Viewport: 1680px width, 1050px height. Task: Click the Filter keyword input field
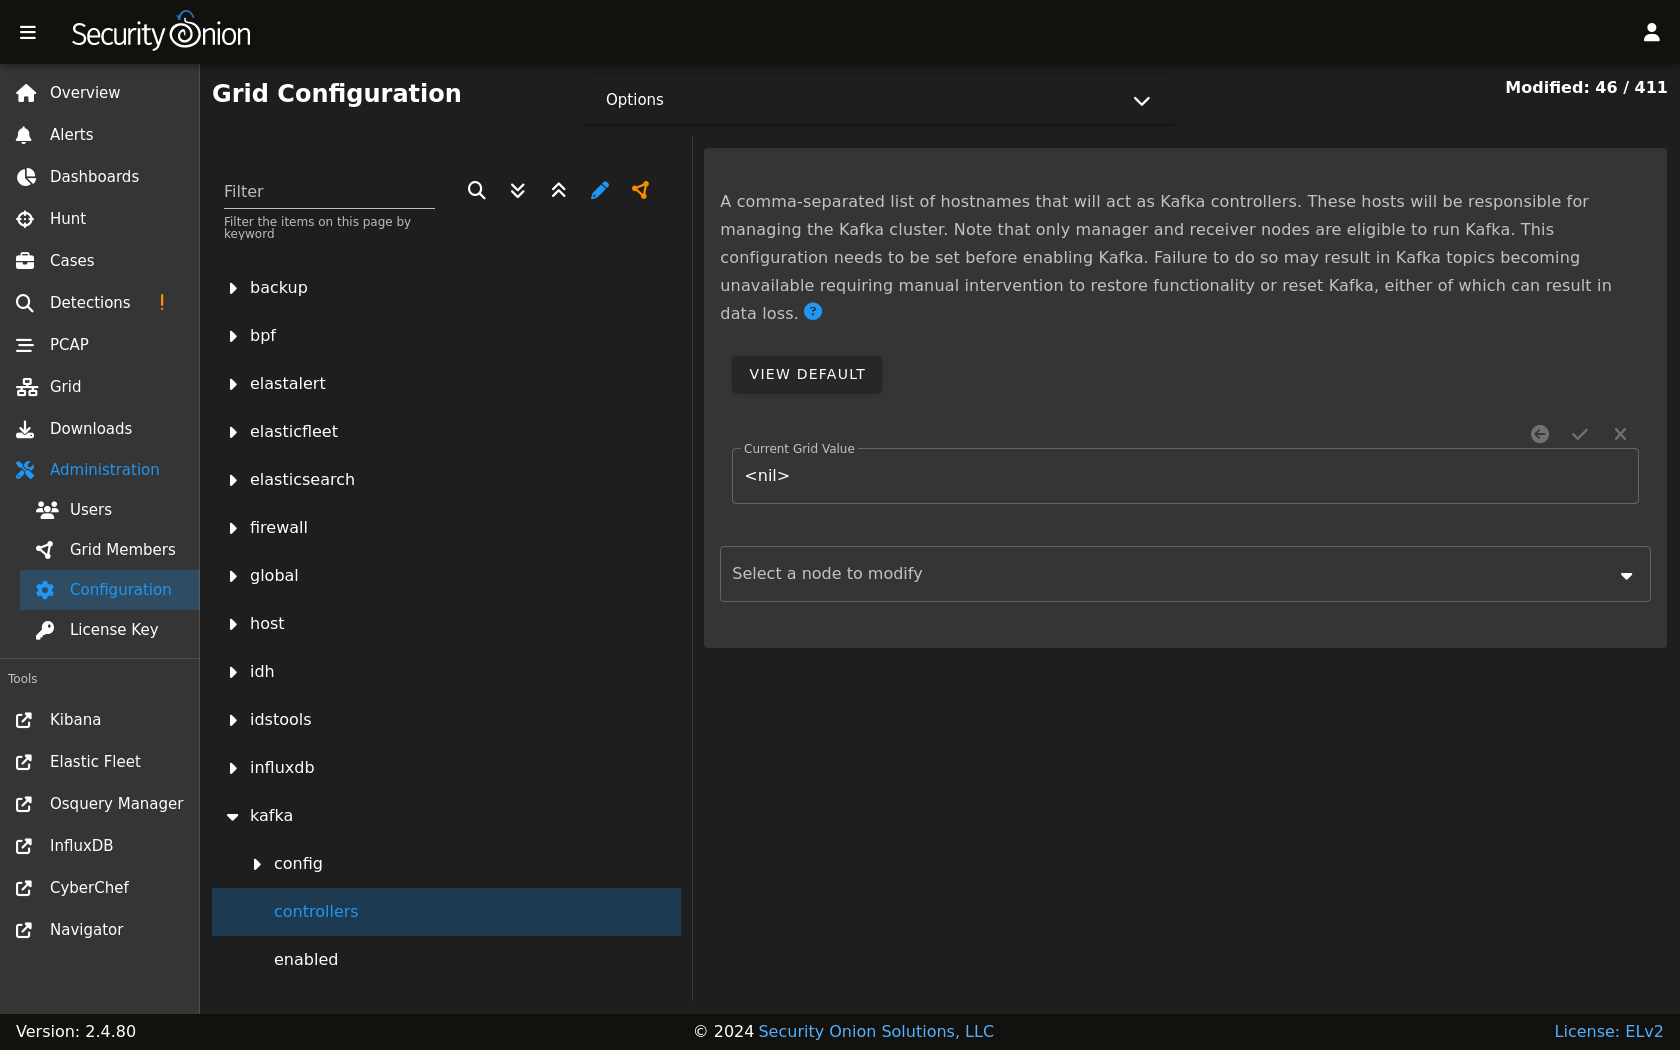[329, 191]
